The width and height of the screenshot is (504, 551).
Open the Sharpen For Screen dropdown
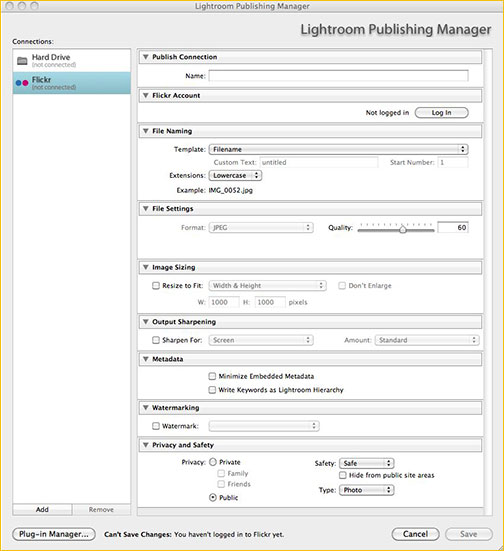click(x=261, y=340)
